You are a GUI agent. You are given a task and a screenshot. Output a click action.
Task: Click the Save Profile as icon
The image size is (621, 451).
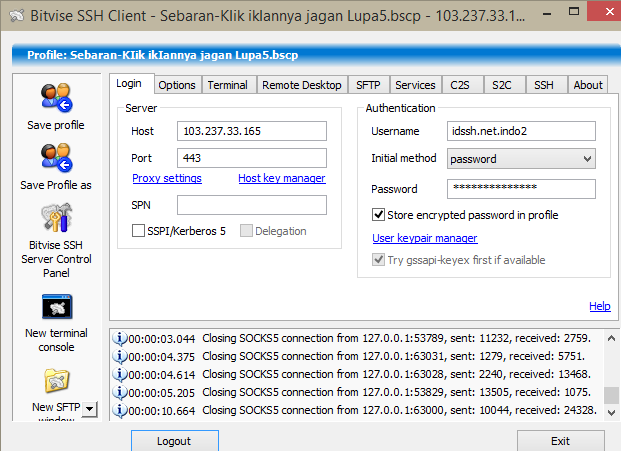coord(56,158)
